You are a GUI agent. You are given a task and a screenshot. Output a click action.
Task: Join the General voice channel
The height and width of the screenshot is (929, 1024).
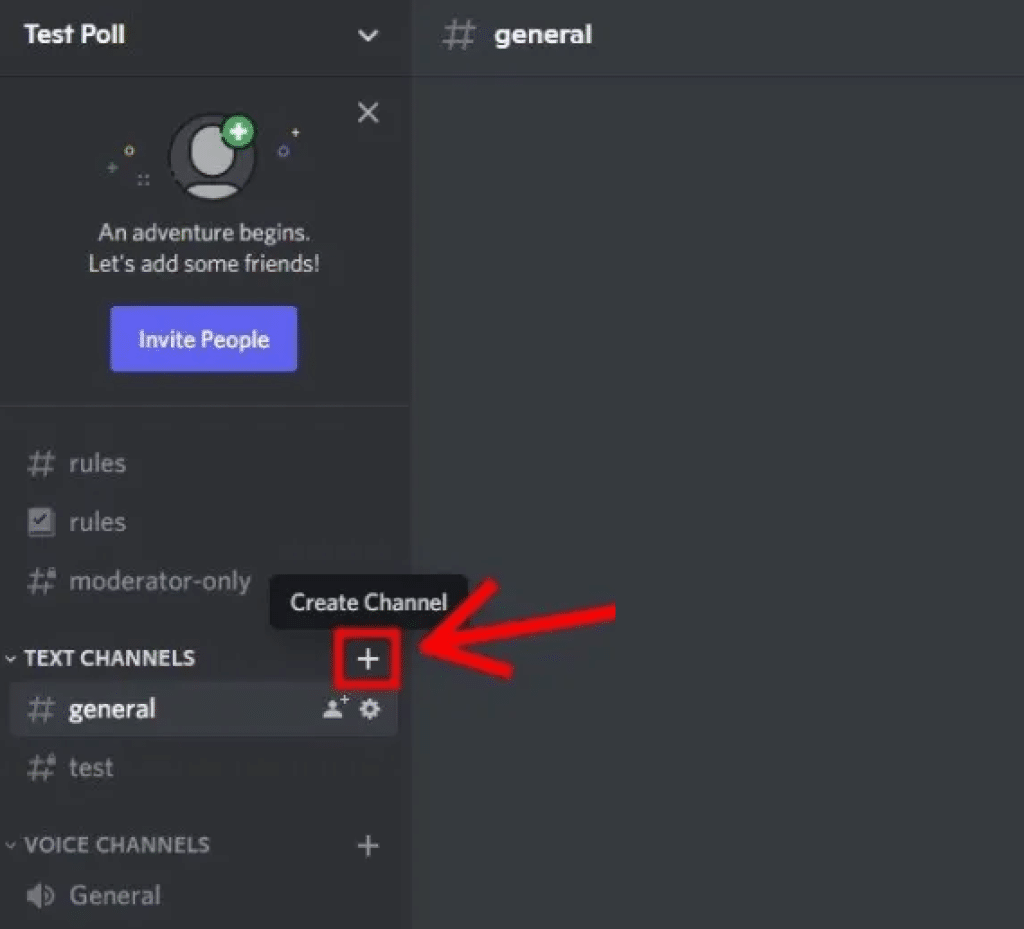click(x=115, y=895)
